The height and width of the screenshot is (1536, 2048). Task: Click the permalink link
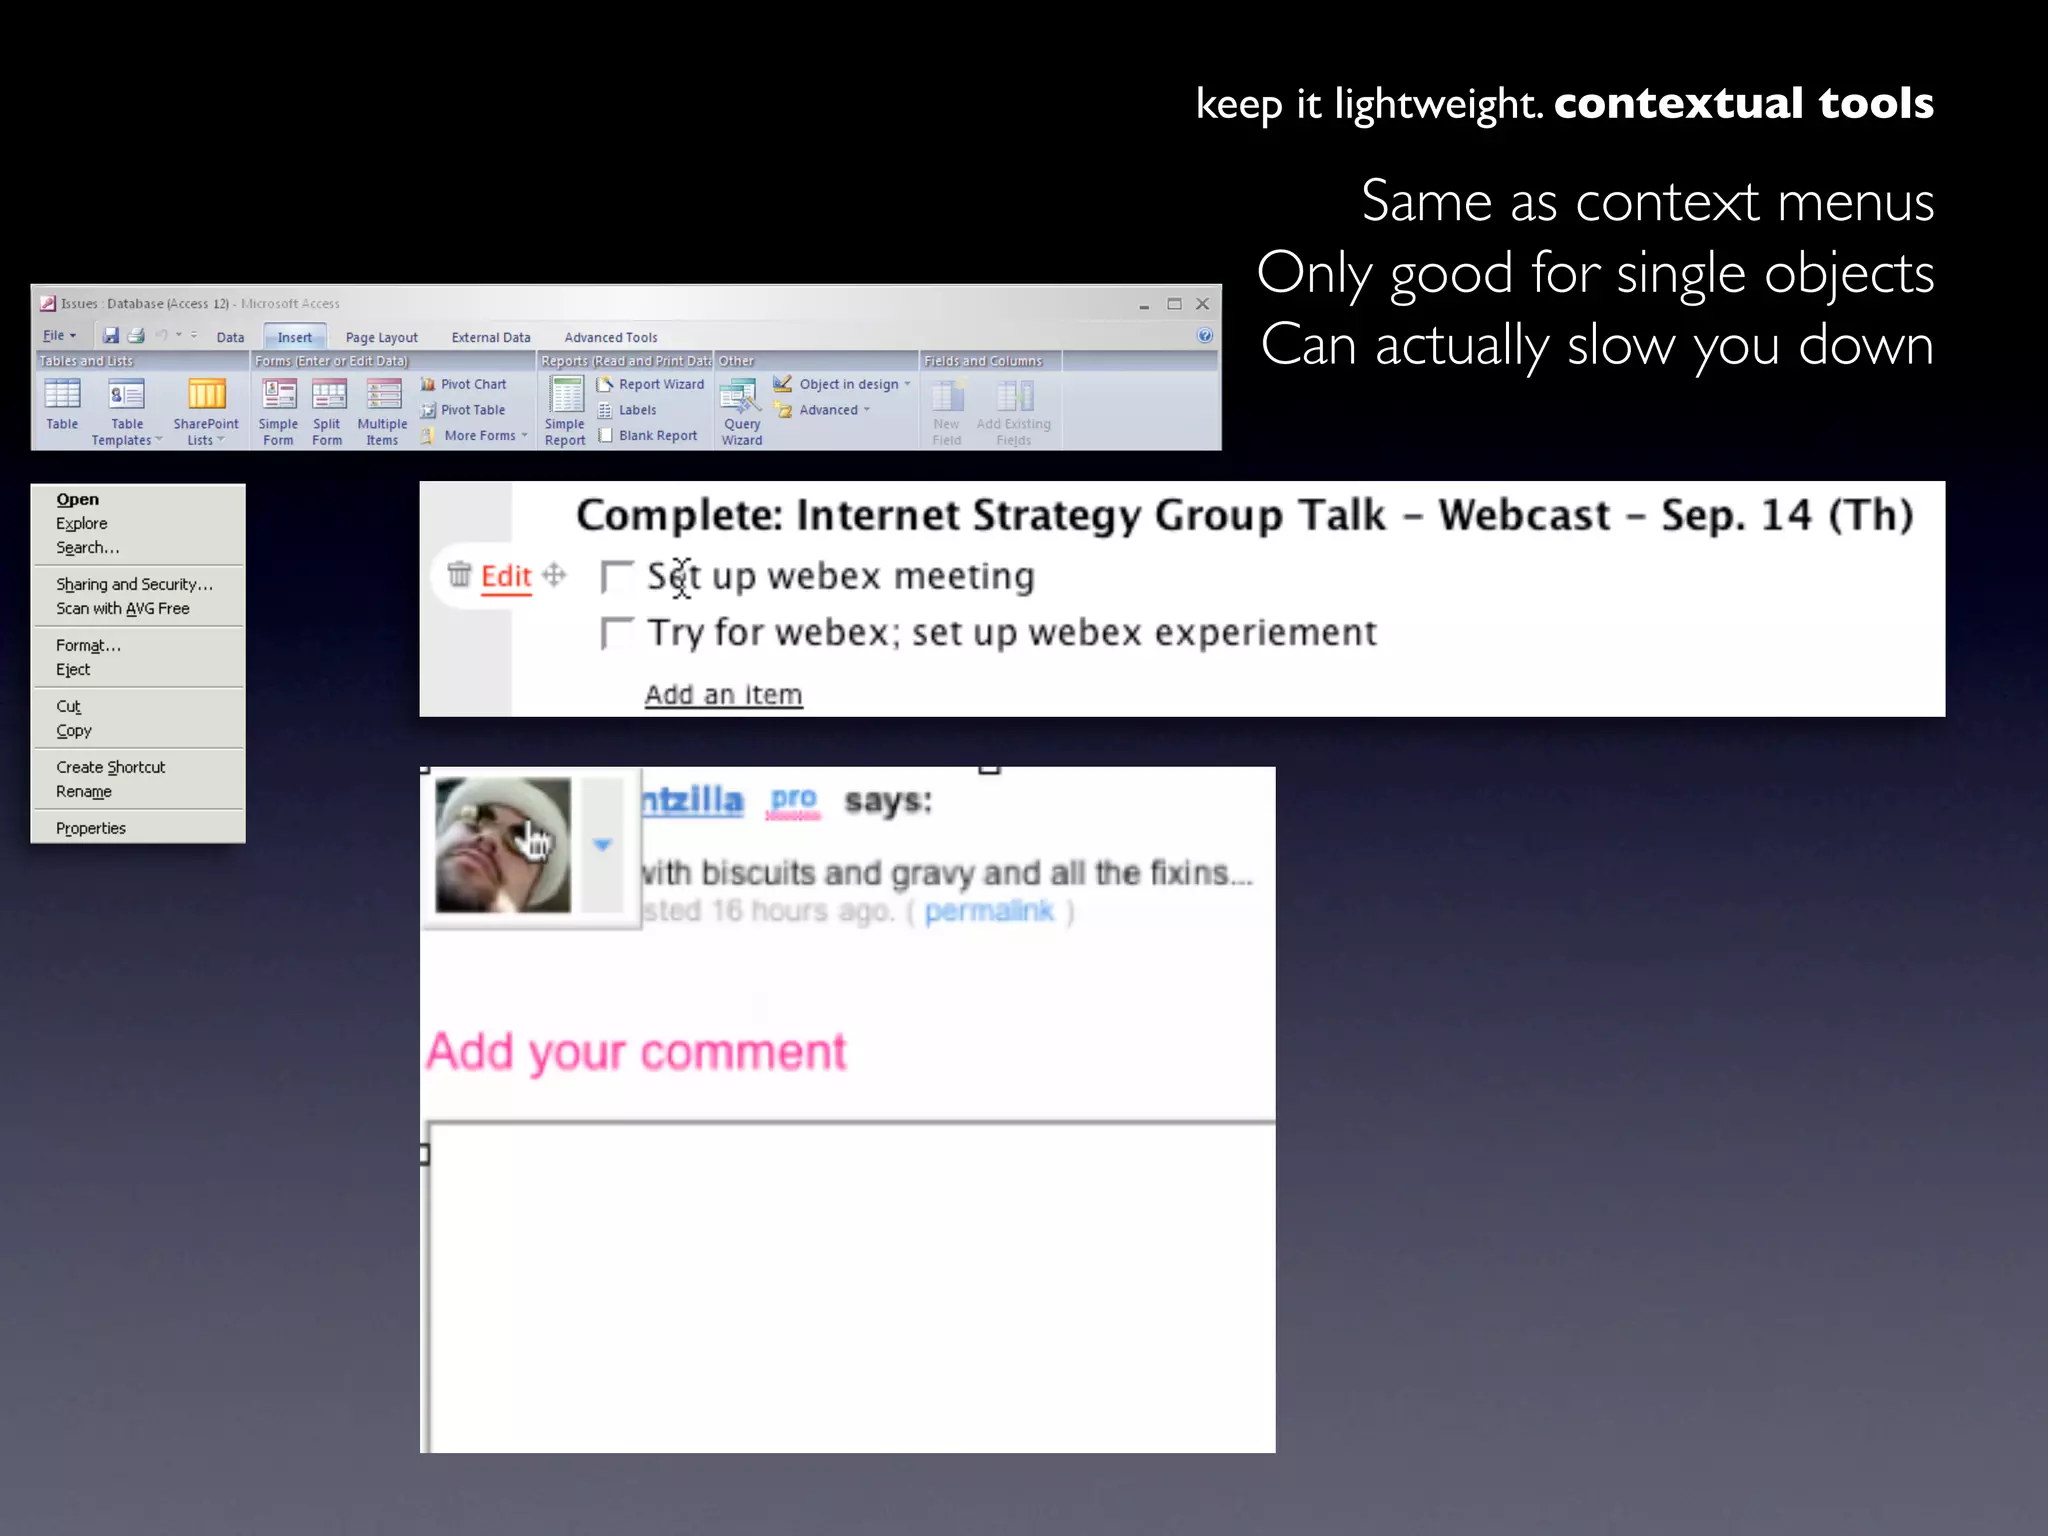point(989,911)
